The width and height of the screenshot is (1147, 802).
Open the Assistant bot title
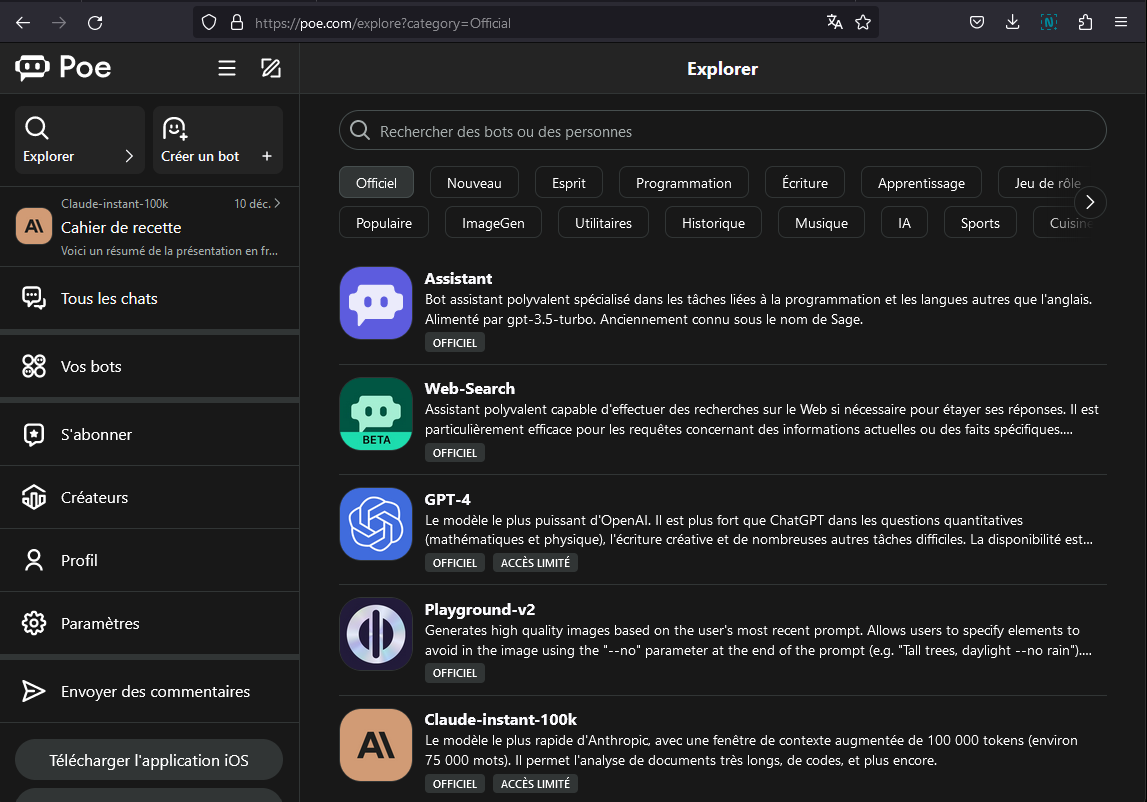(x=458, y=279)
